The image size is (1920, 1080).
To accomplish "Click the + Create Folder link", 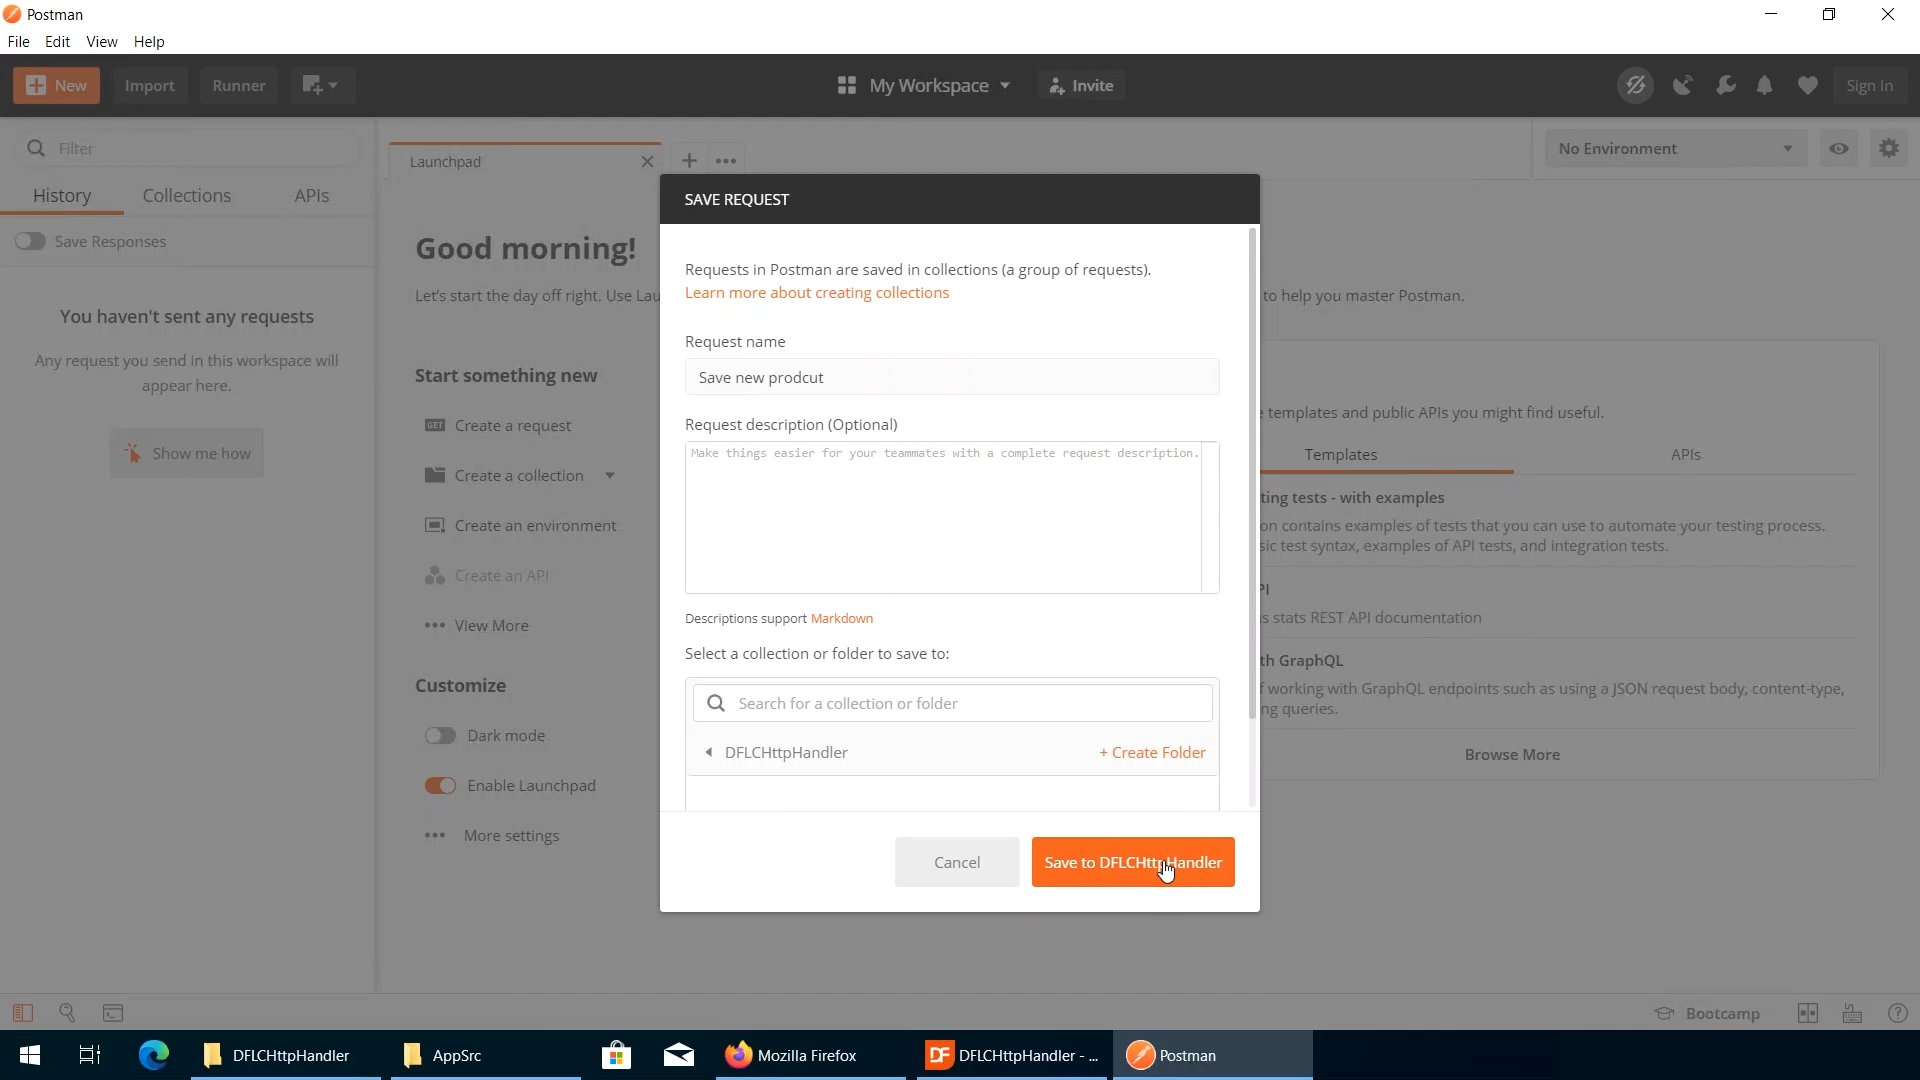I will tap(1152, 753).
